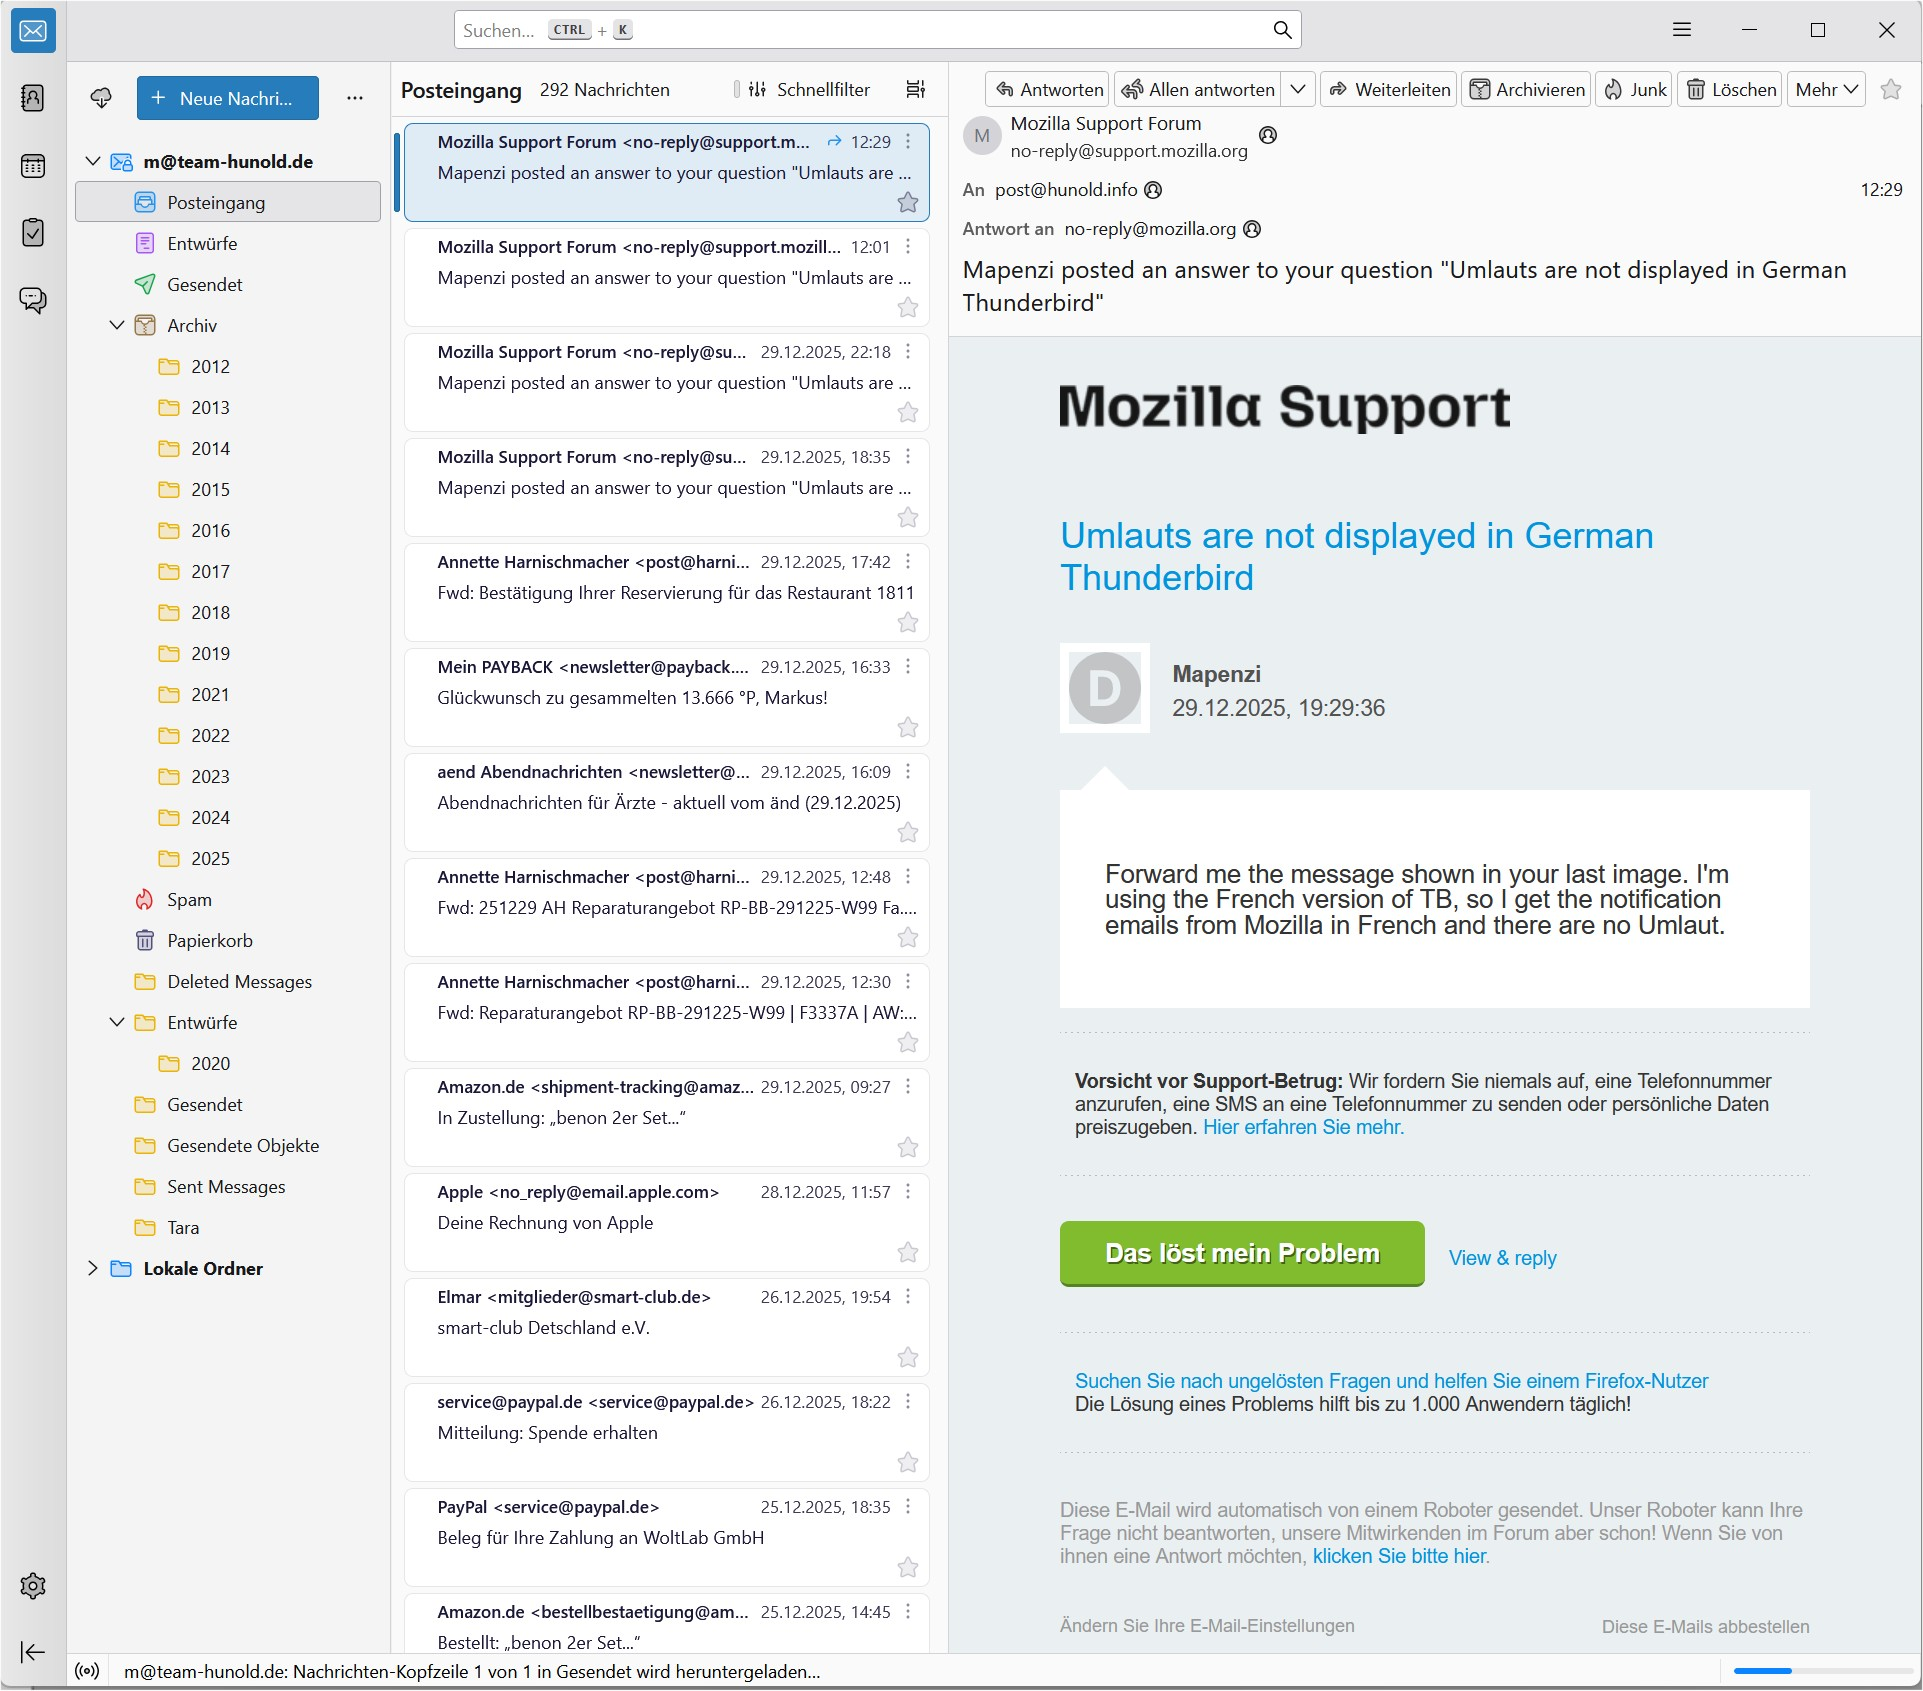Toggle the Schnellfilter quick filter bar
Viewport: 1923px width, 1691px height.
tap(810, 90)
